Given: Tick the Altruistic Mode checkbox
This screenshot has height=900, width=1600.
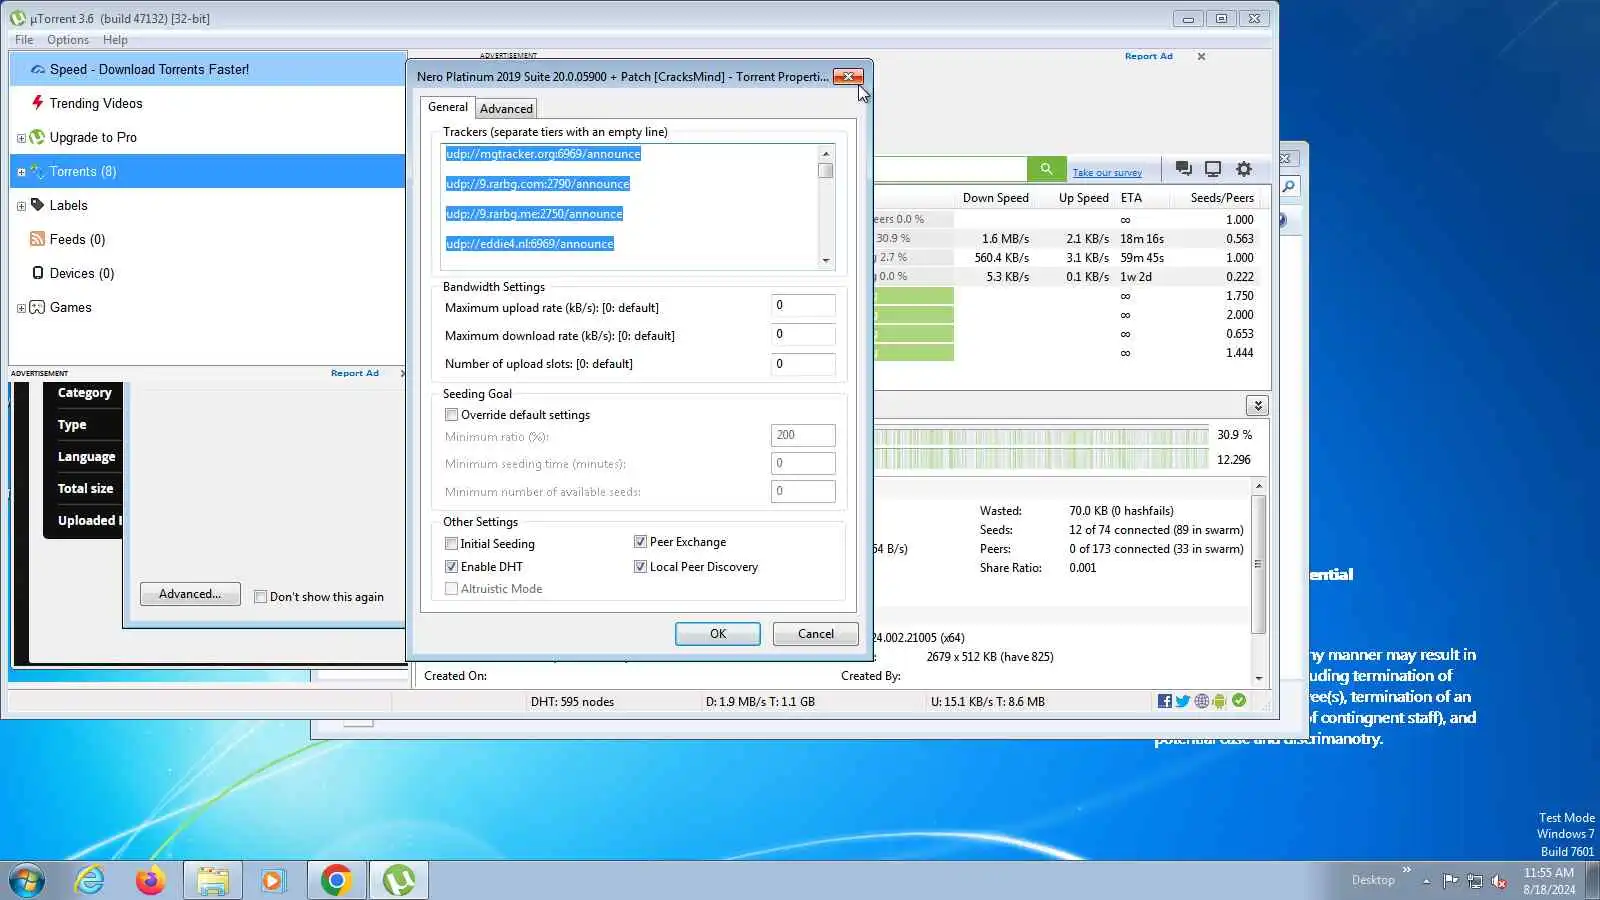Looking at the screenshot, I should click(451, 589).
